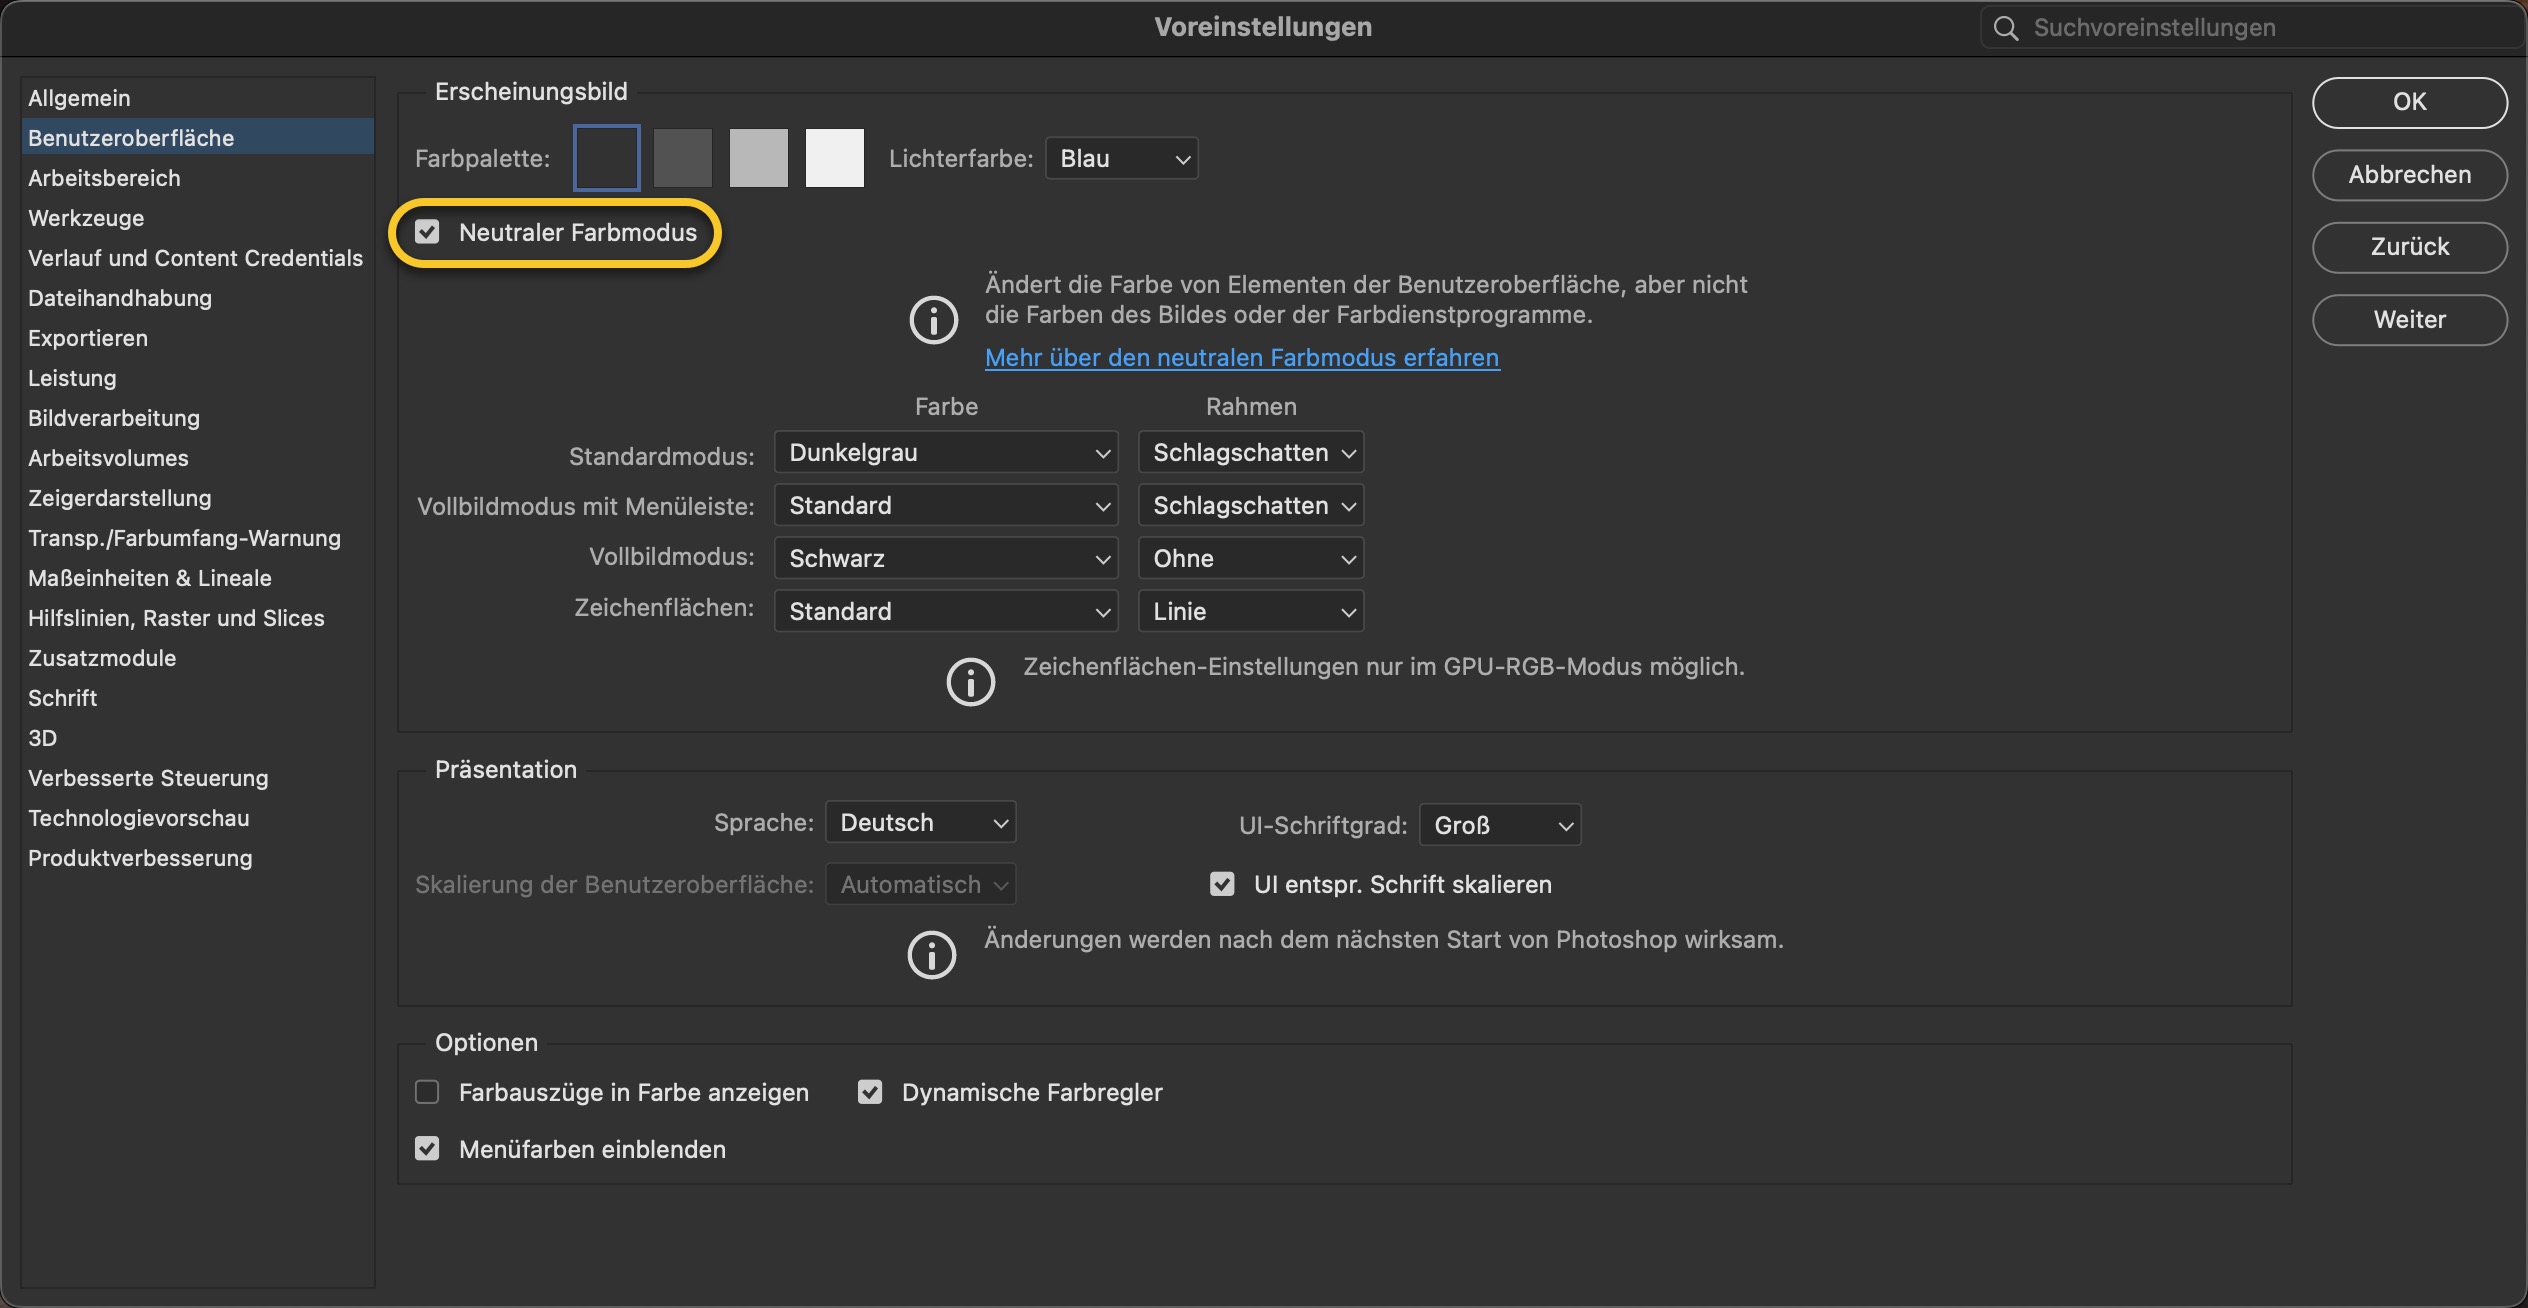This screenshot has width=2528, height=1308.
Task: Choose the dark gray Farbpalette swatch
Action: (x=683, y=158)
